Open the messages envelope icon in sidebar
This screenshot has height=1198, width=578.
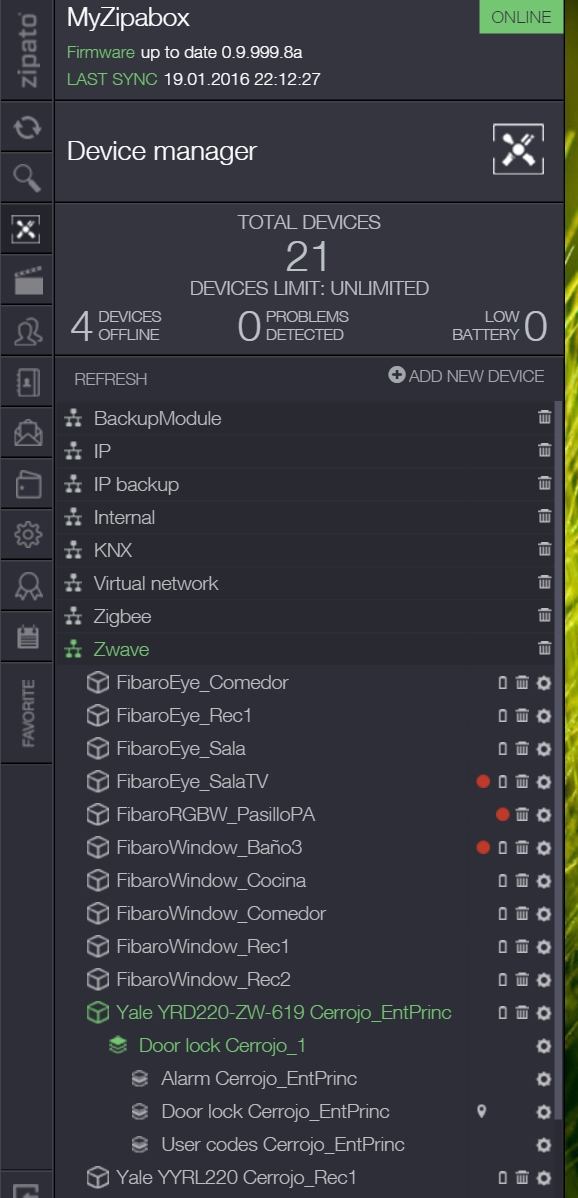click(27, 432)
